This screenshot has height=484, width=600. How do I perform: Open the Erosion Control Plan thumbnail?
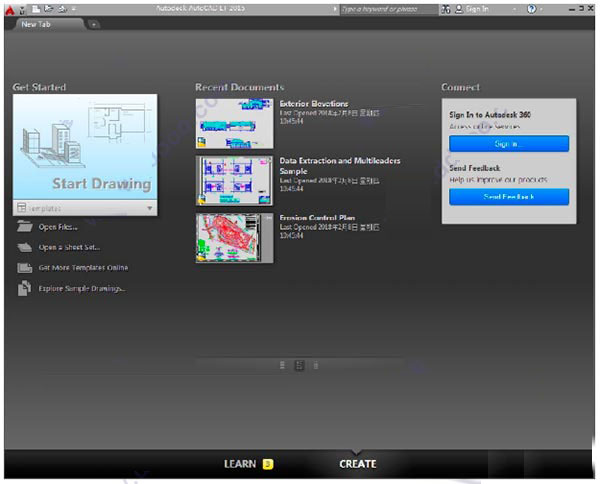coord(235,238)
